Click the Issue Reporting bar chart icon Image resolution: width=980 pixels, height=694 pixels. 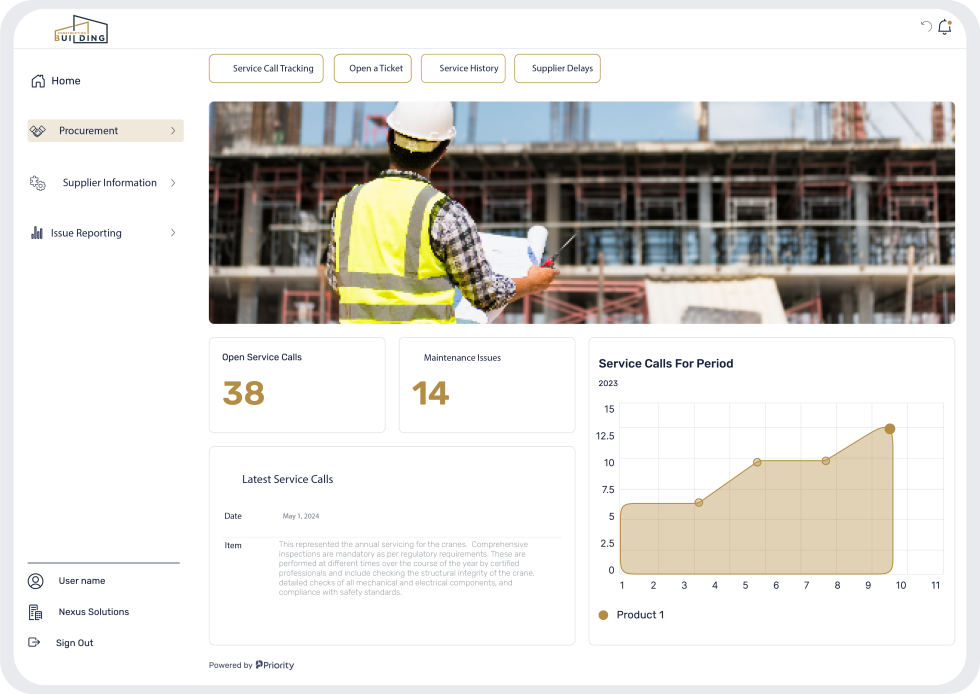coord(37,233)
